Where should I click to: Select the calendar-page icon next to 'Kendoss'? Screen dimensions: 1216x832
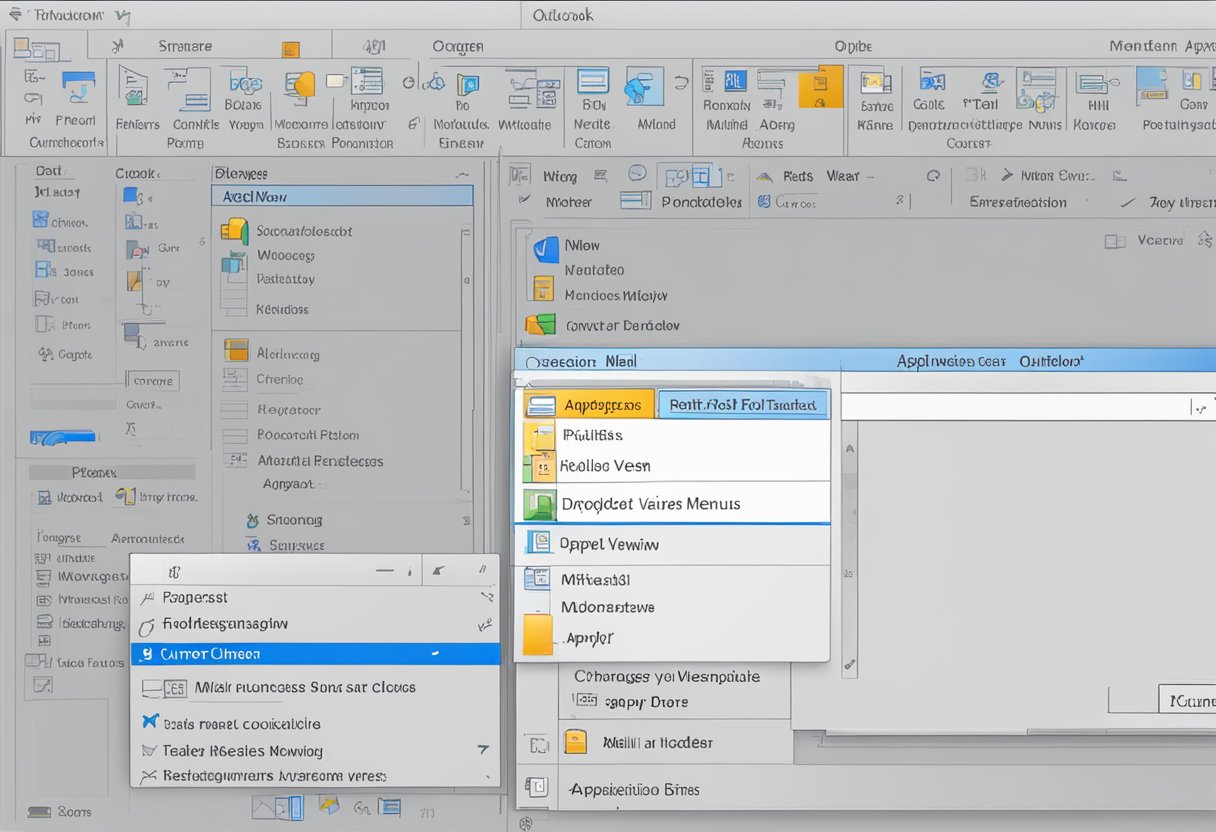[x=236, y=309]
